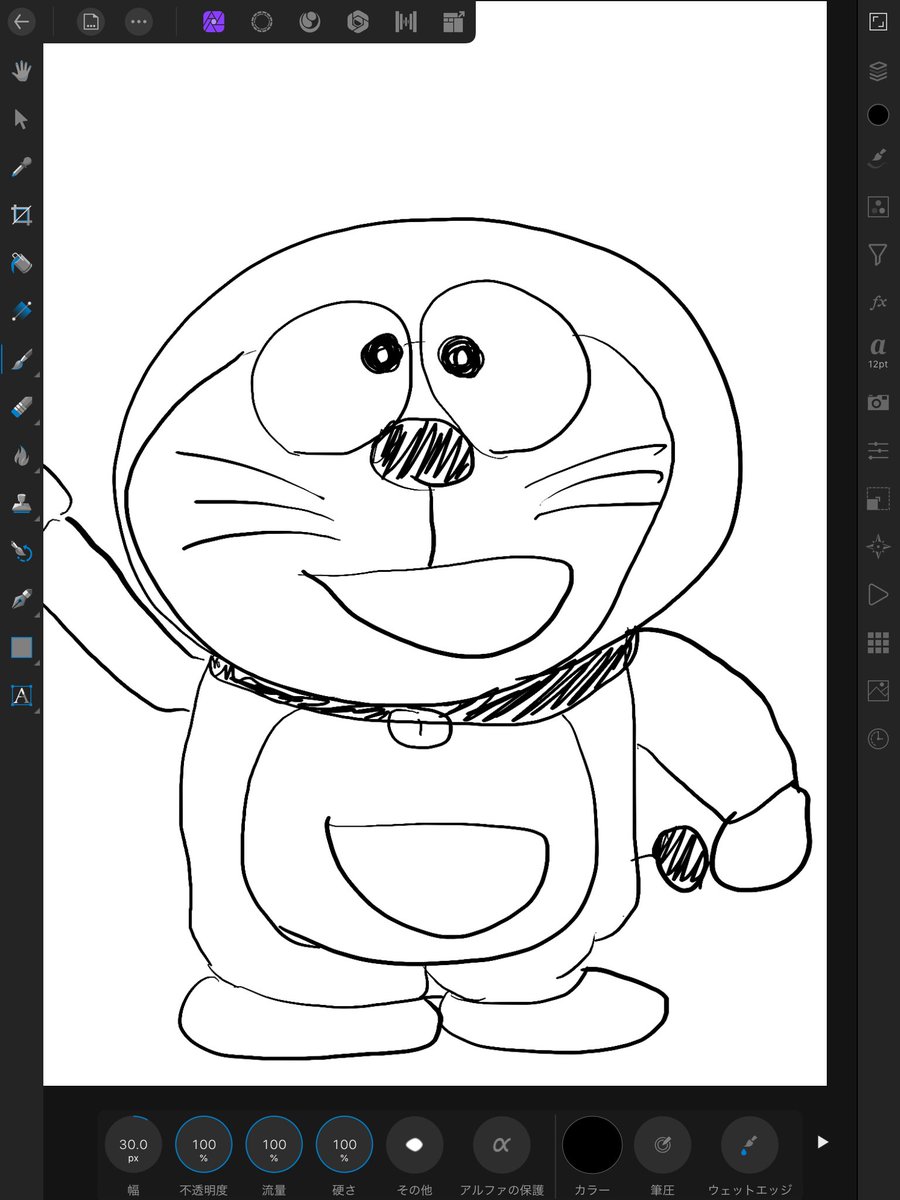Expand the context toolbar with the arrow
900x1200 pixels.
823,1142
